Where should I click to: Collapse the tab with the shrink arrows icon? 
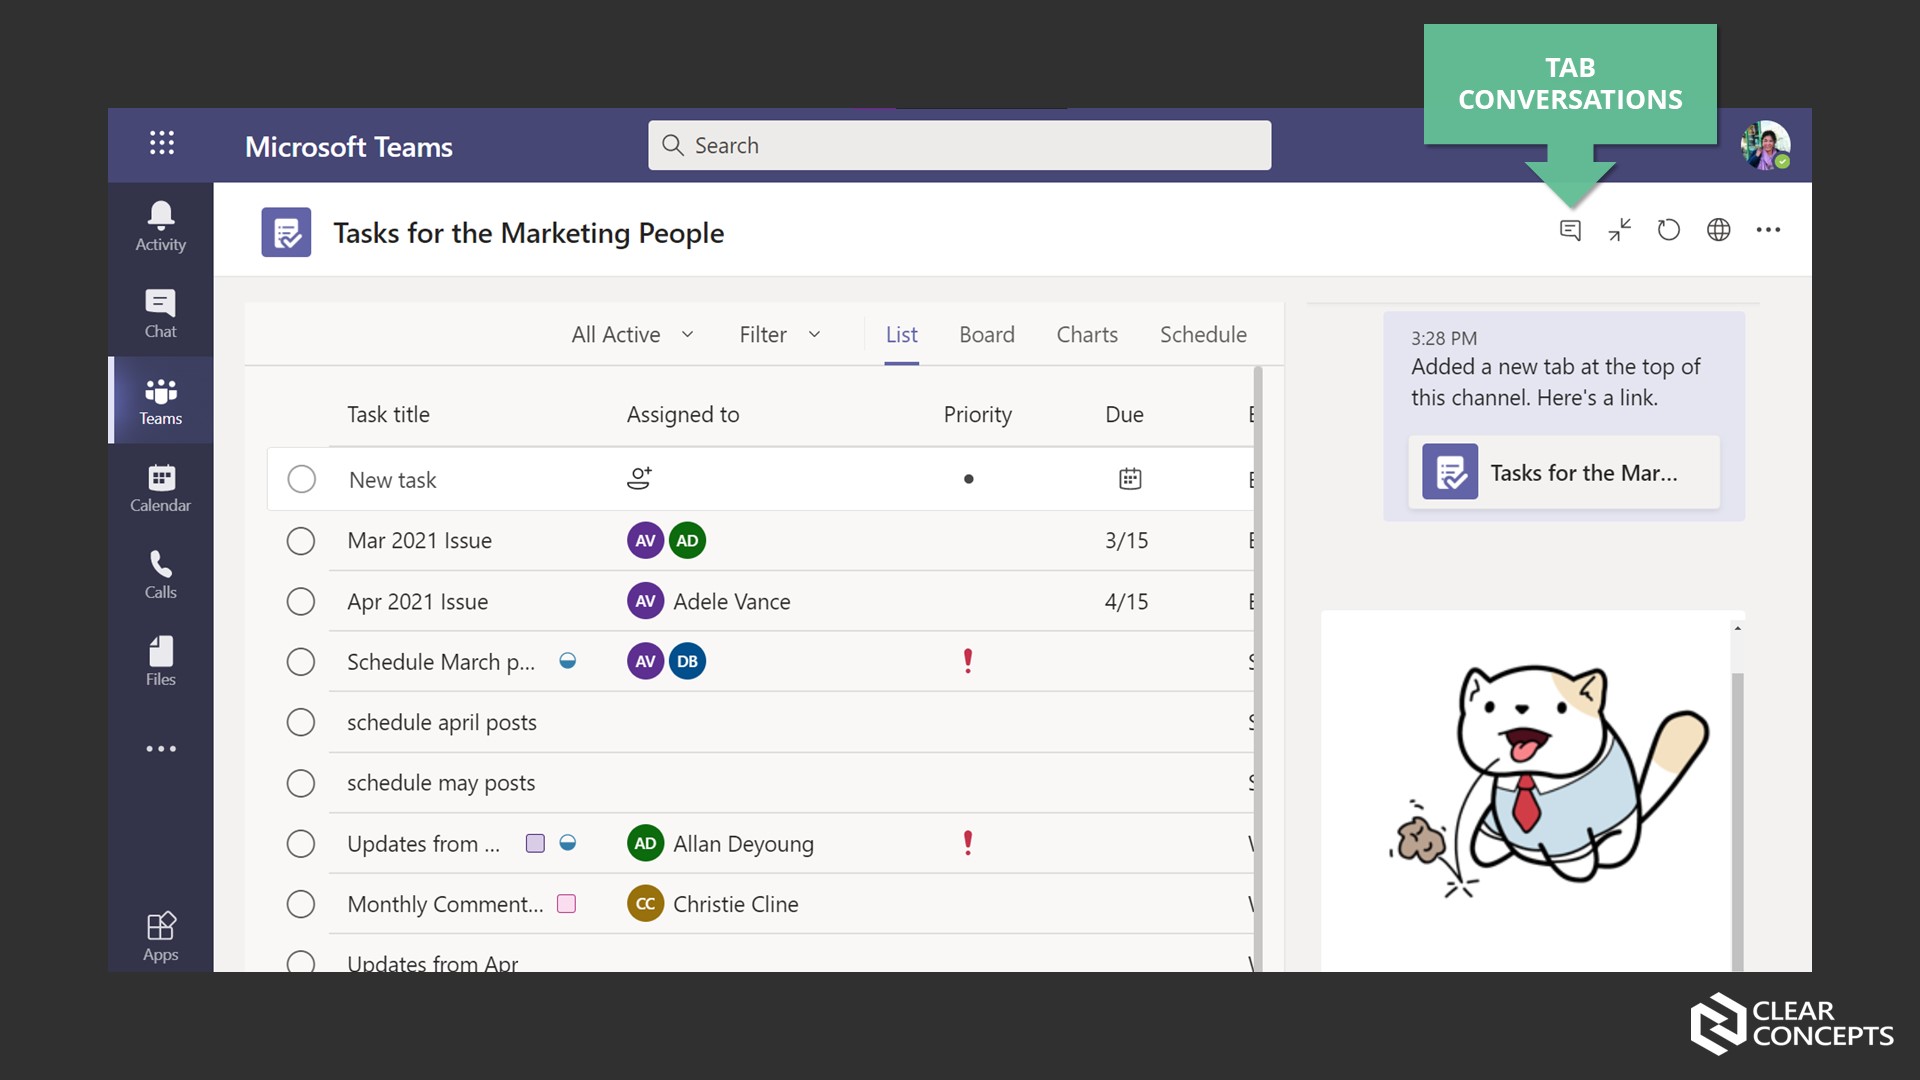pos(1619,230)
